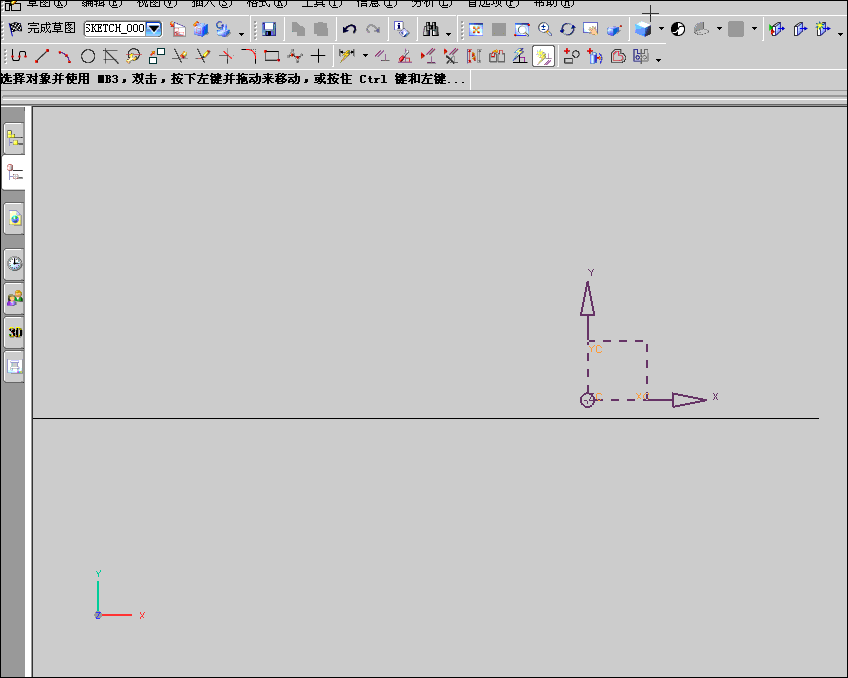The width and height of the screenshot is (848, 678).
Task: Select the purple X axis arrow
Action: [677, 400]
